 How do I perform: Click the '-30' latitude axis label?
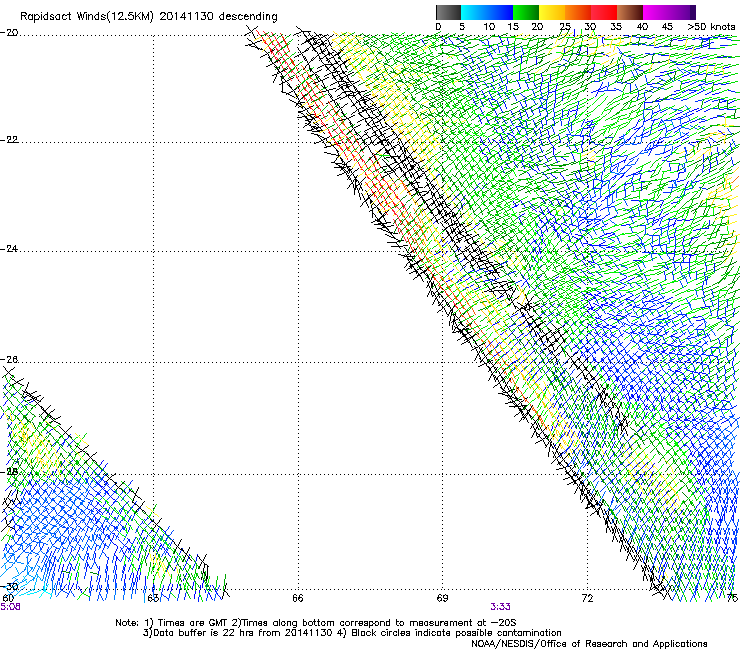[x=10, y=587]
